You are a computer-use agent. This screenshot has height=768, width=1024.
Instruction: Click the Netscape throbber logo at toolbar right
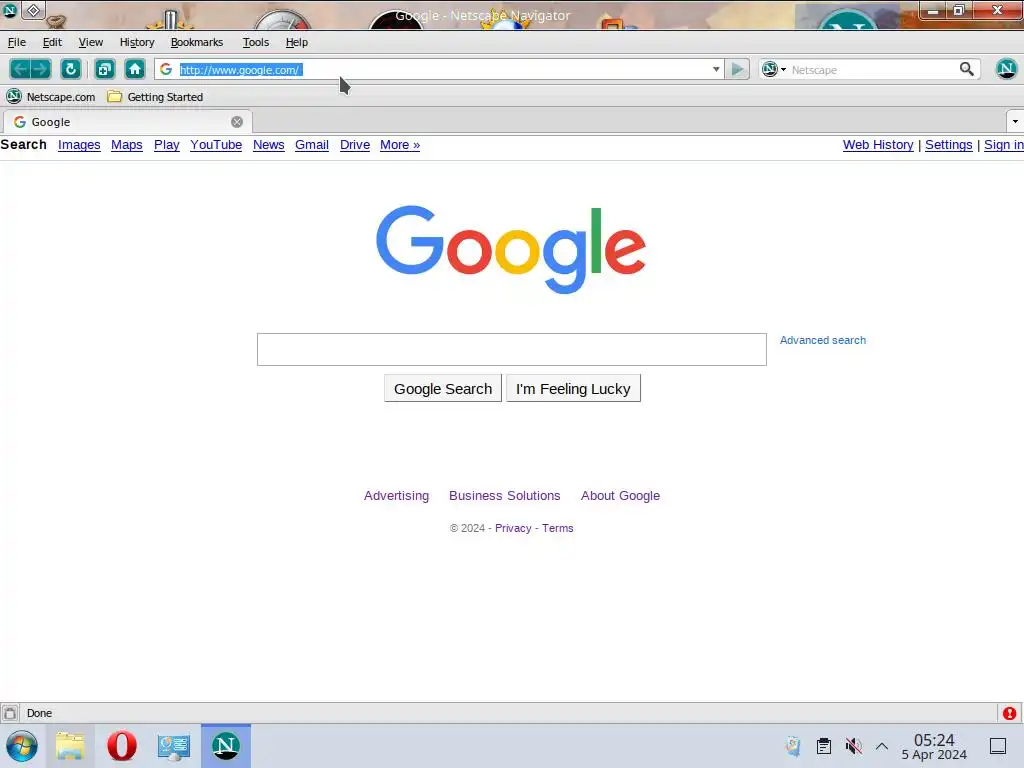(1006, 69)
